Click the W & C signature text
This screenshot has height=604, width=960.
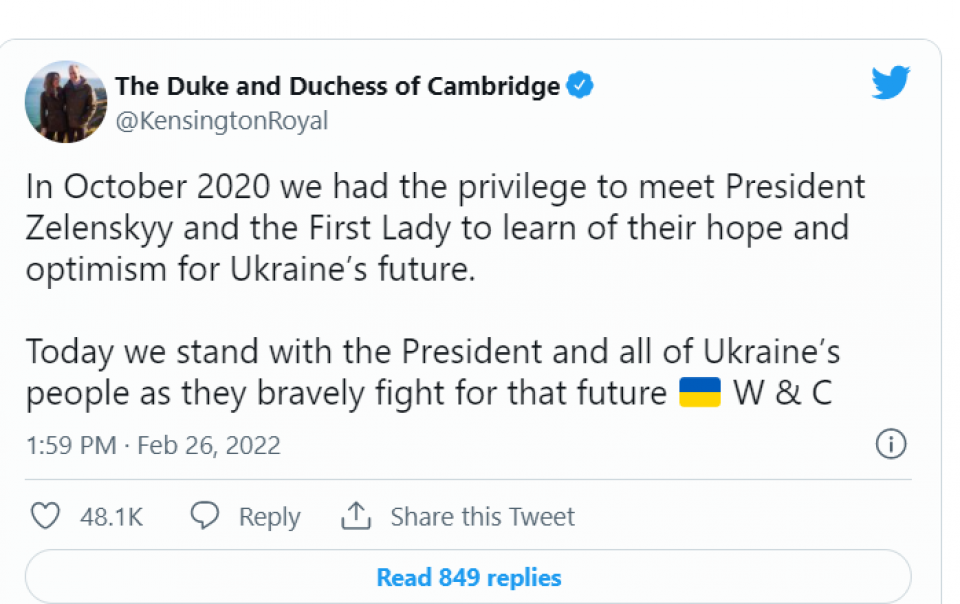coord(782,393)
